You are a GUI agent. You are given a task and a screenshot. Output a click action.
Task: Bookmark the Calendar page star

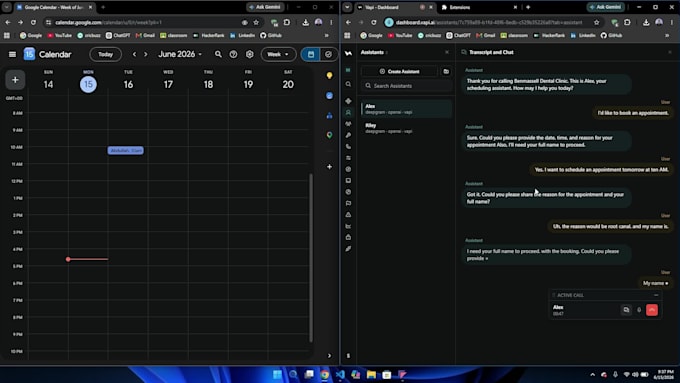[x=256, y=22]
